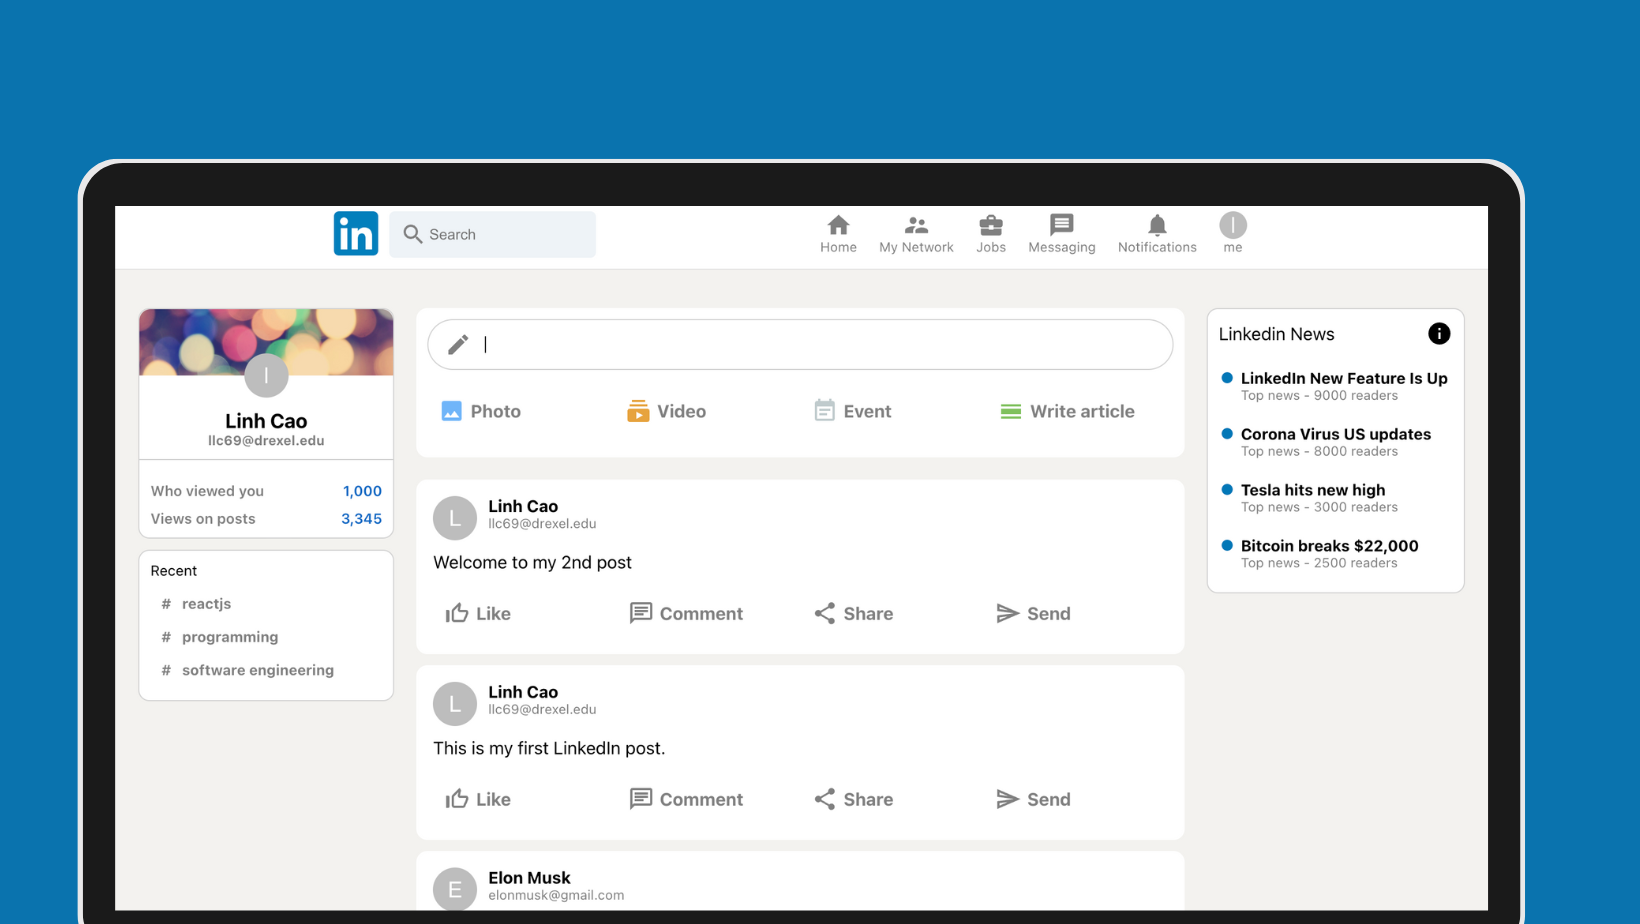This screenshot has height=924, width=1640.
Task: Click the Photo image icon
Action: click(452, 411)
